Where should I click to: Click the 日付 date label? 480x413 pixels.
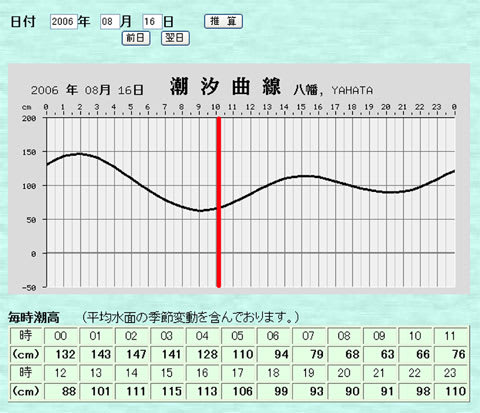click(23, 22)
